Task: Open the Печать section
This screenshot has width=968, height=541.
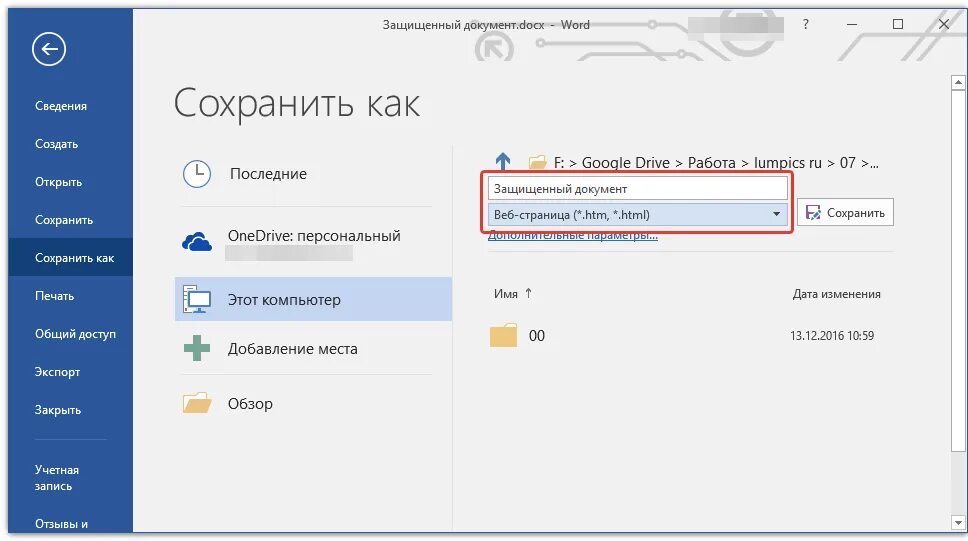Action: click(54, 296)
